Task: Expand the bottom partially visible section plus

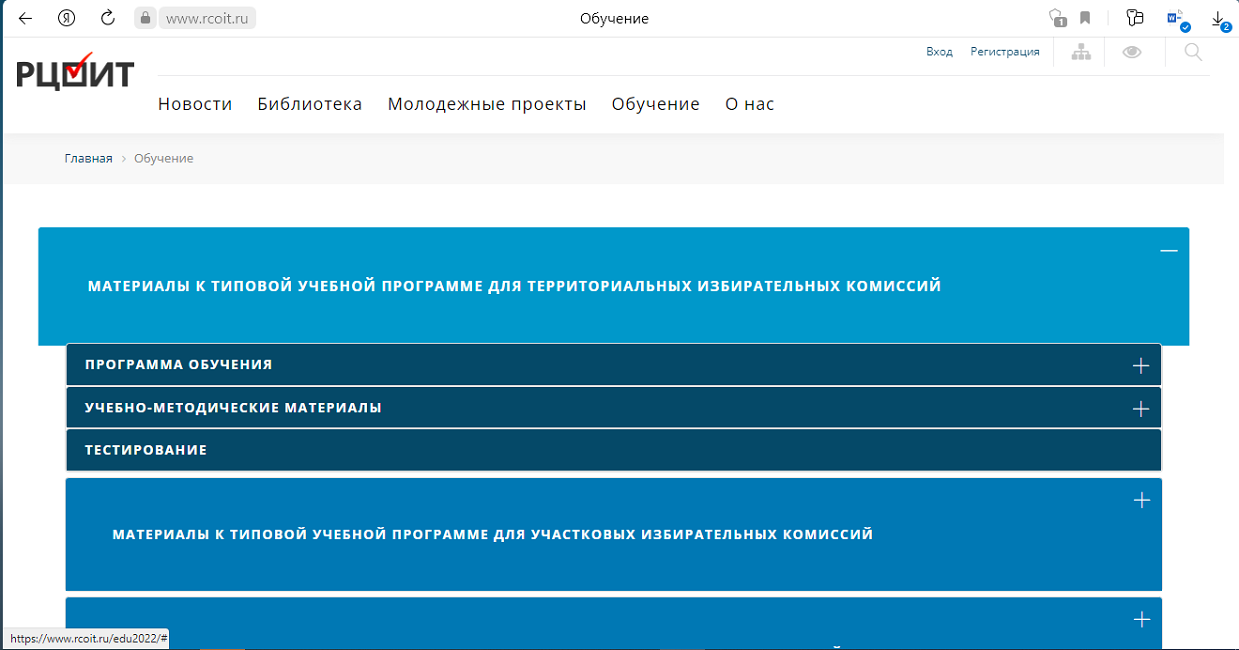Action: coord(1142,620)
